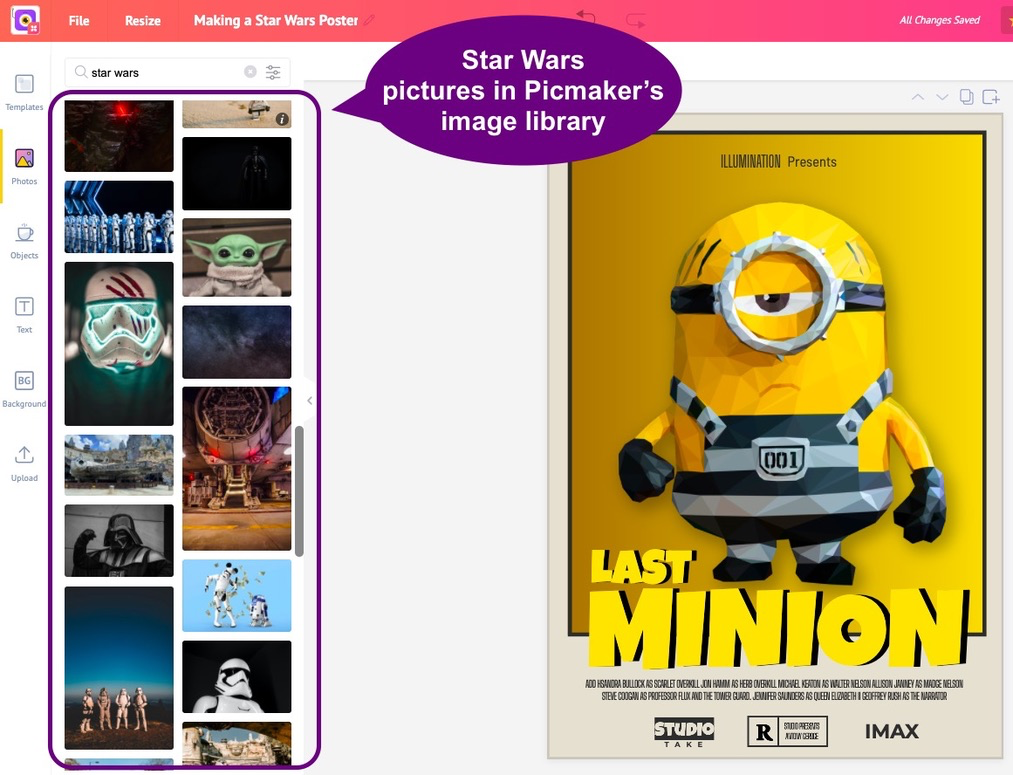
Task: Open the search filter settings
Action: point(273,72)
